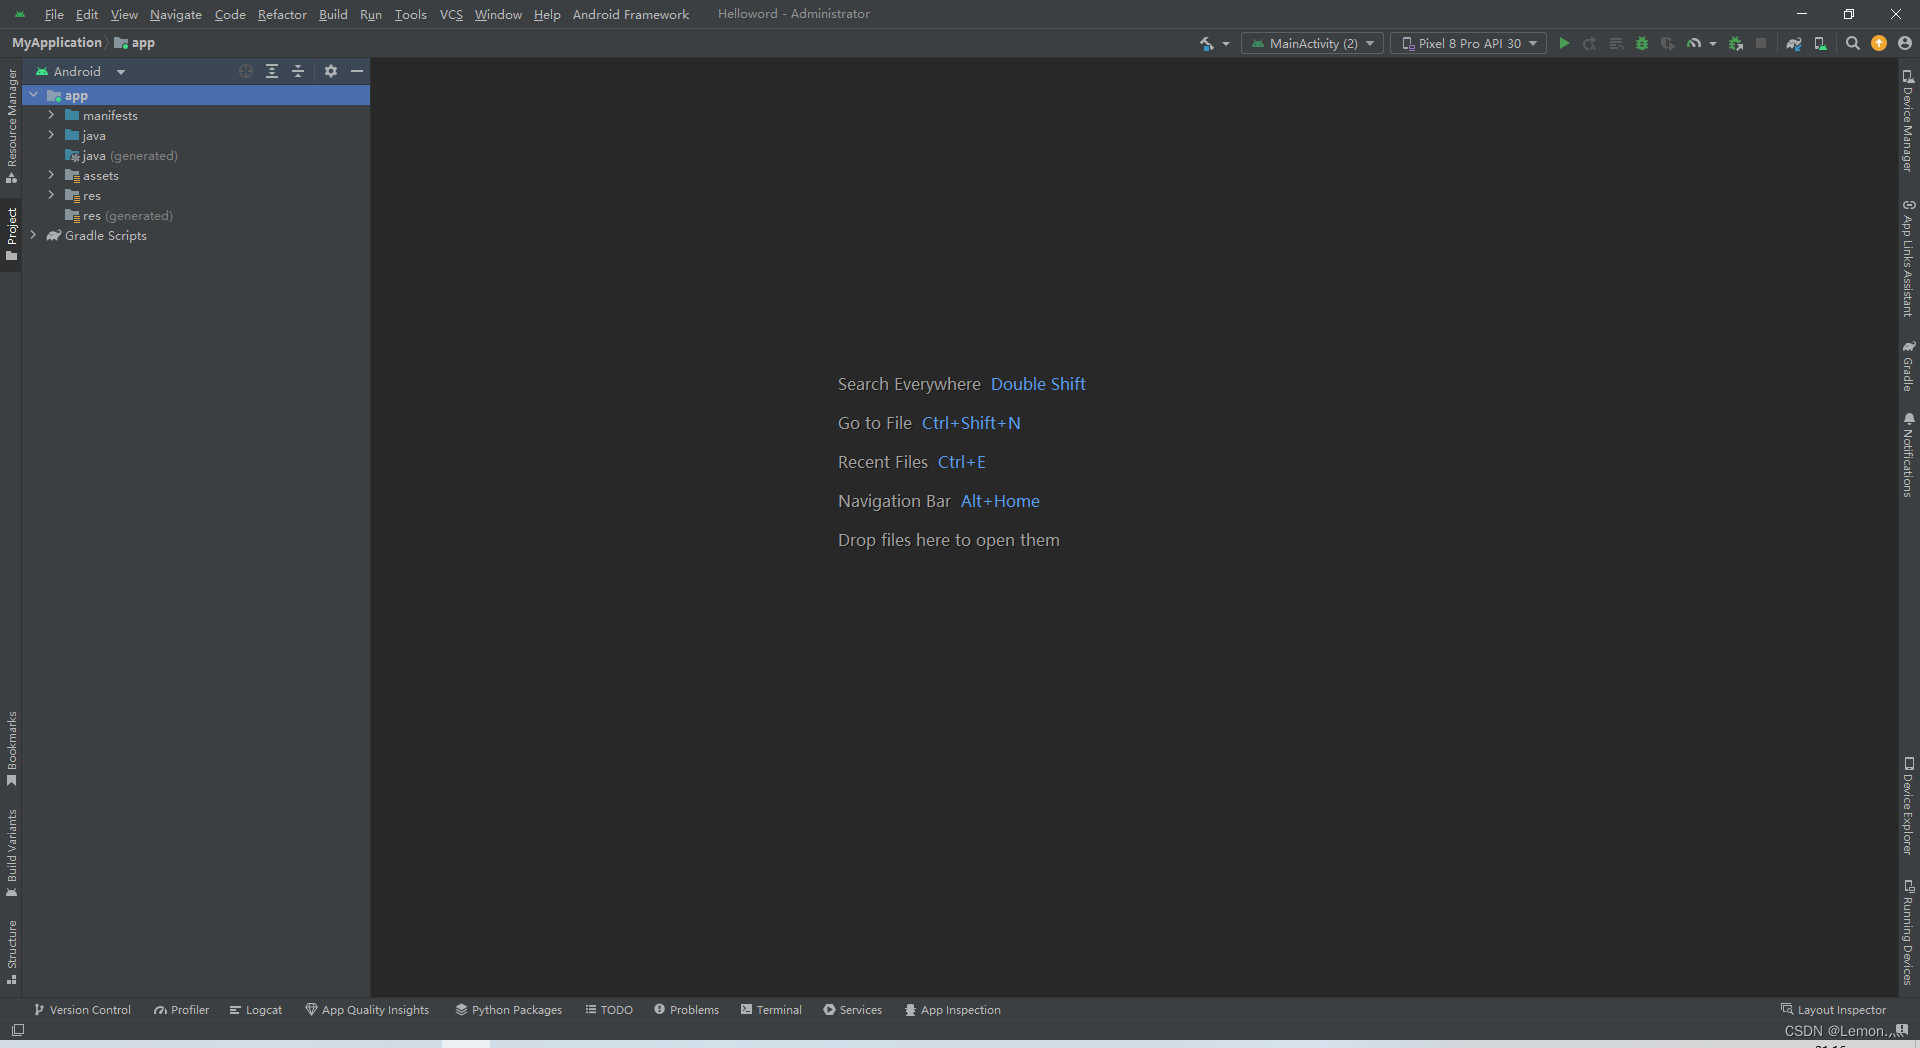
Task: Select java (generated) tree item
Action: click(x=121, y=155)
